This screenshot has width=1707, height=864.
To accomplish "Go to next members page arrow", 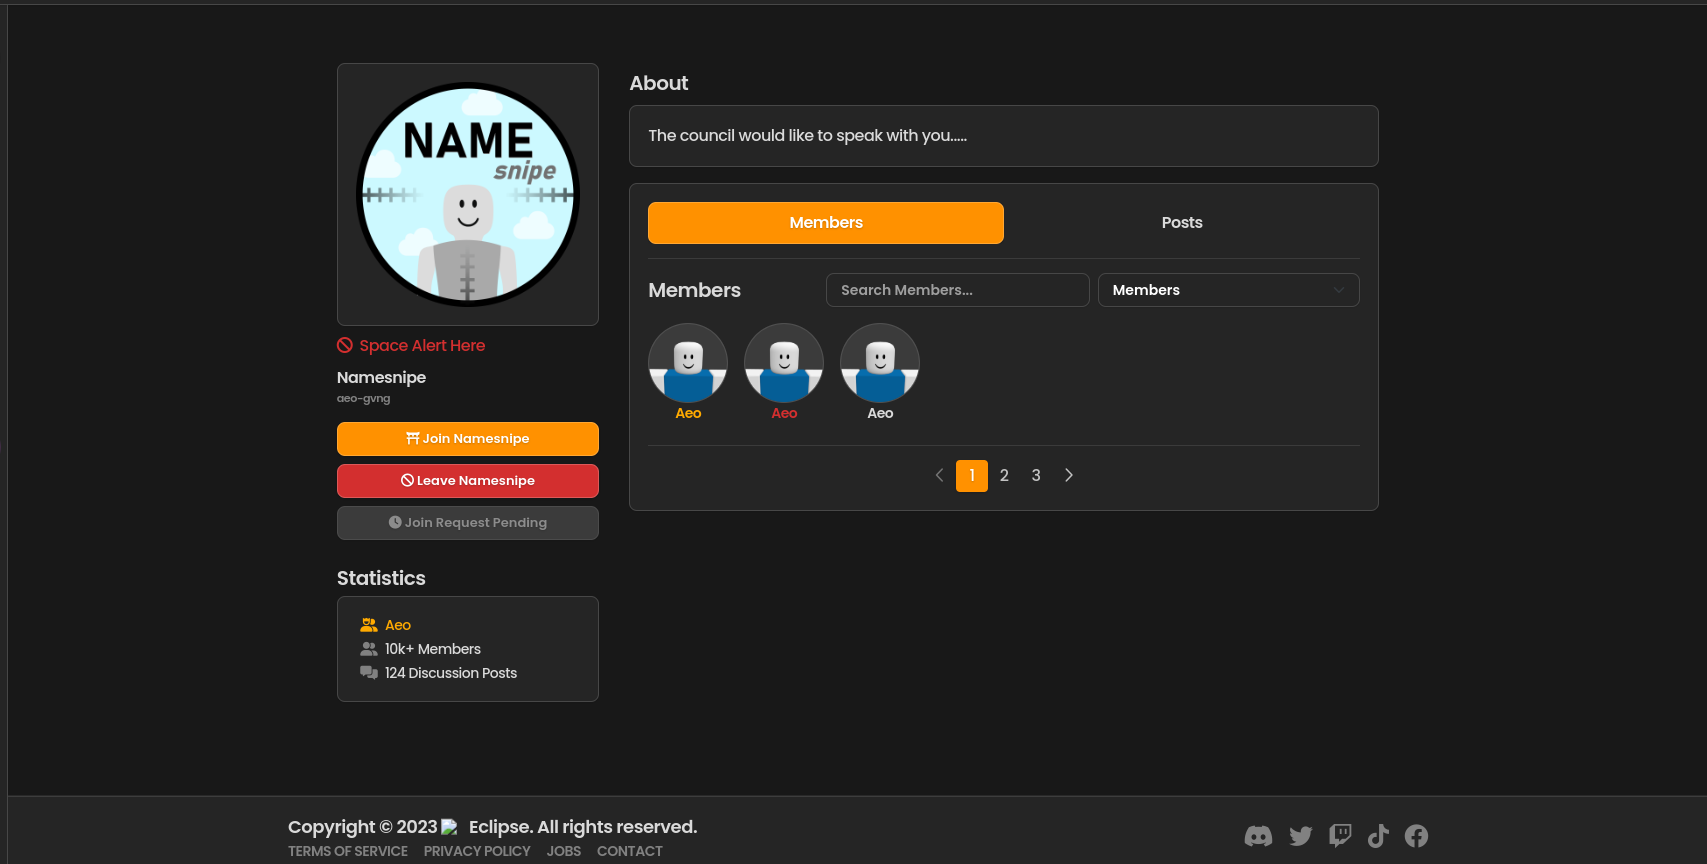I will pos(1069,475).
